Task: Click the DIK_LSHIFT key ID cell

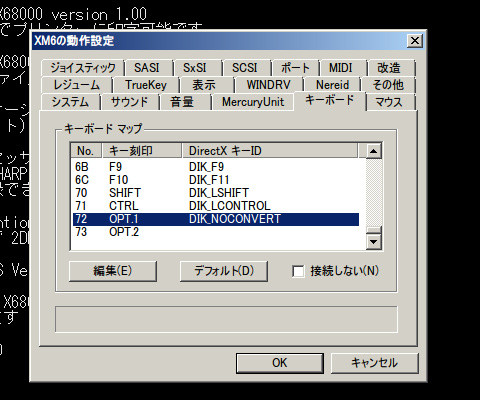Action: pos(219,193)
